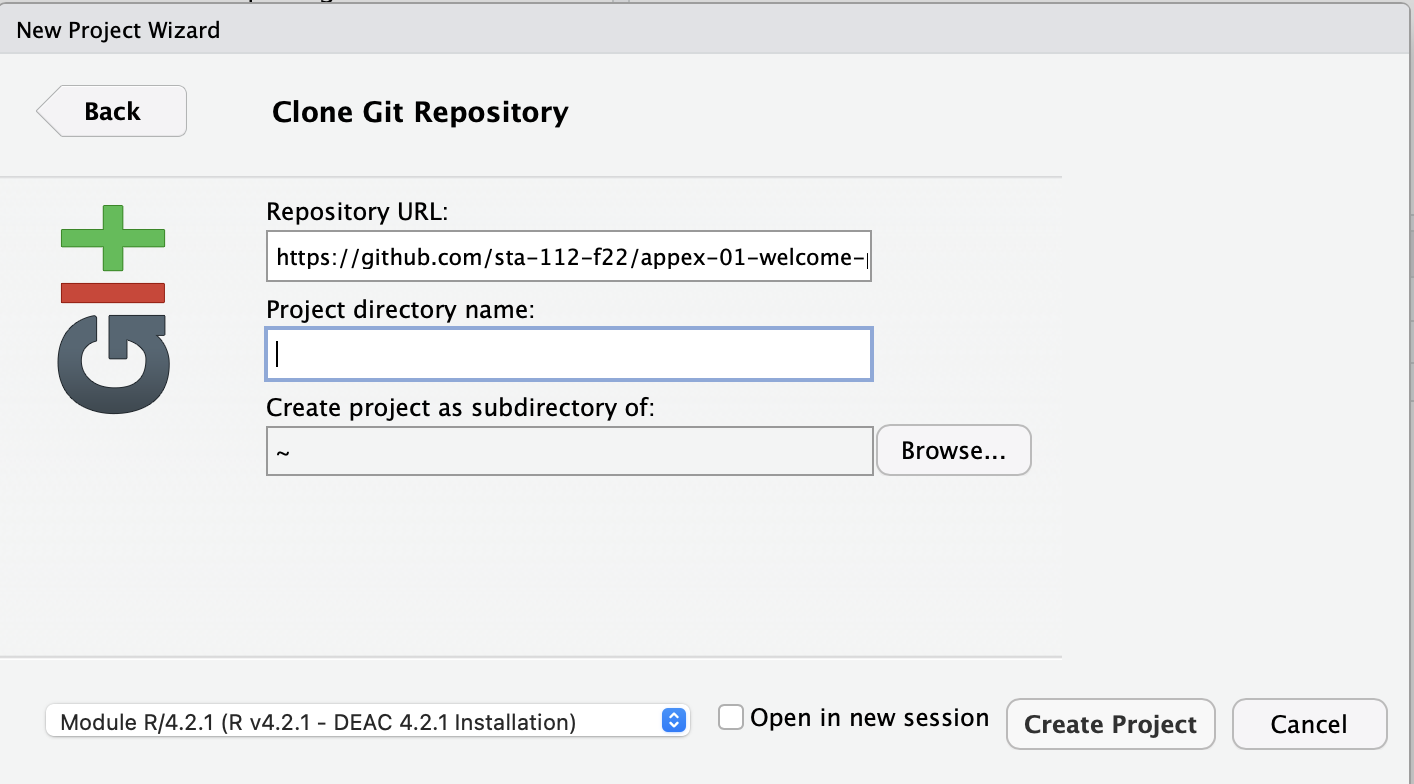Click the Clone Git Repository heading

(x=420, y=112)
